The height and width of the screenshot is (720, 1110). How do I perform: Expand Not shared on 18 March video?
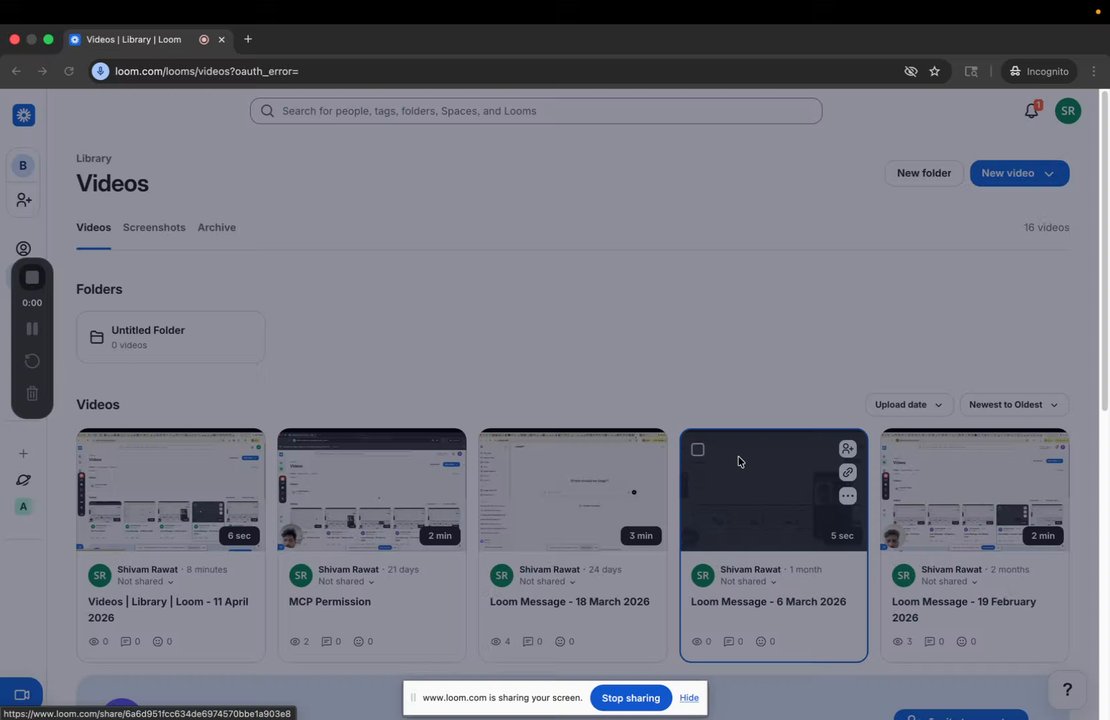pyautogui.click(x=547, y=581)
